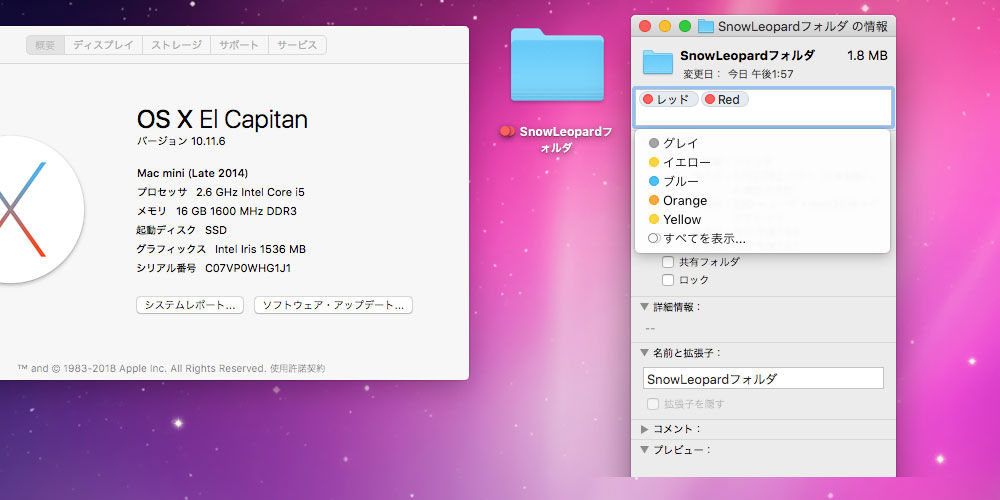Click the serial number C07VP0WHG1J1
Image resolution: width=1000 pixels, height=500 pixels.
point(248,268)
